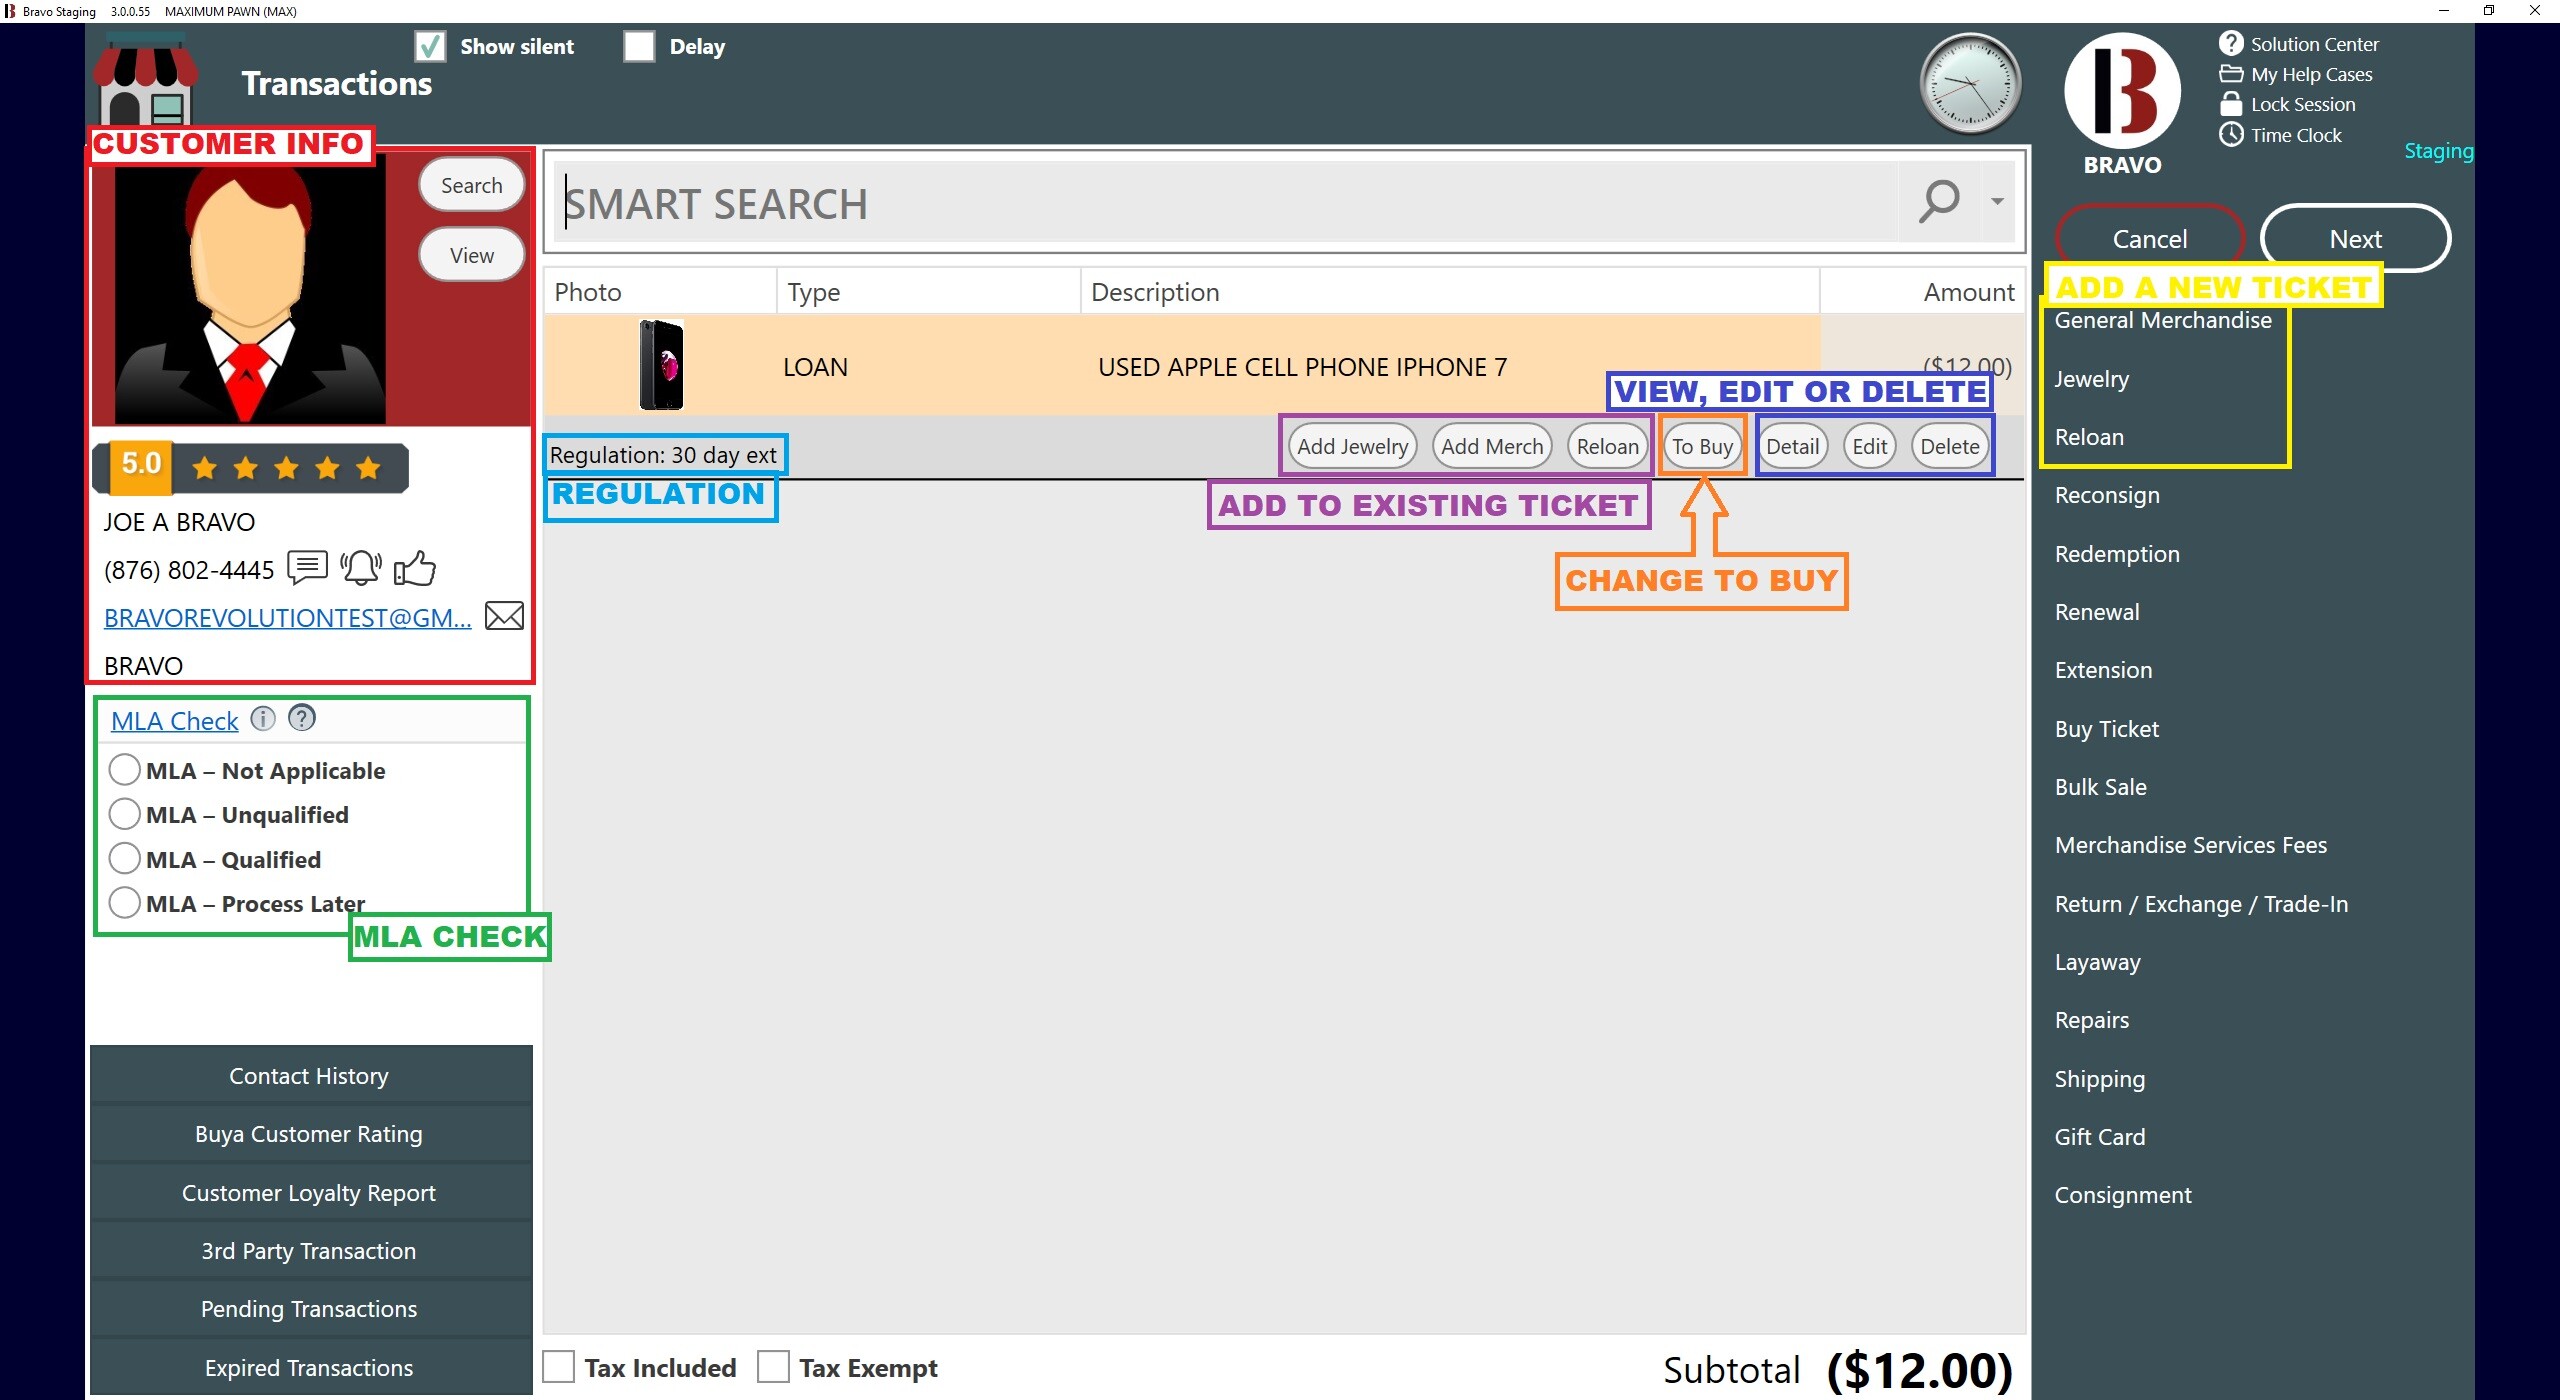Select Merchandise Services Fees item

[2190, 845]
